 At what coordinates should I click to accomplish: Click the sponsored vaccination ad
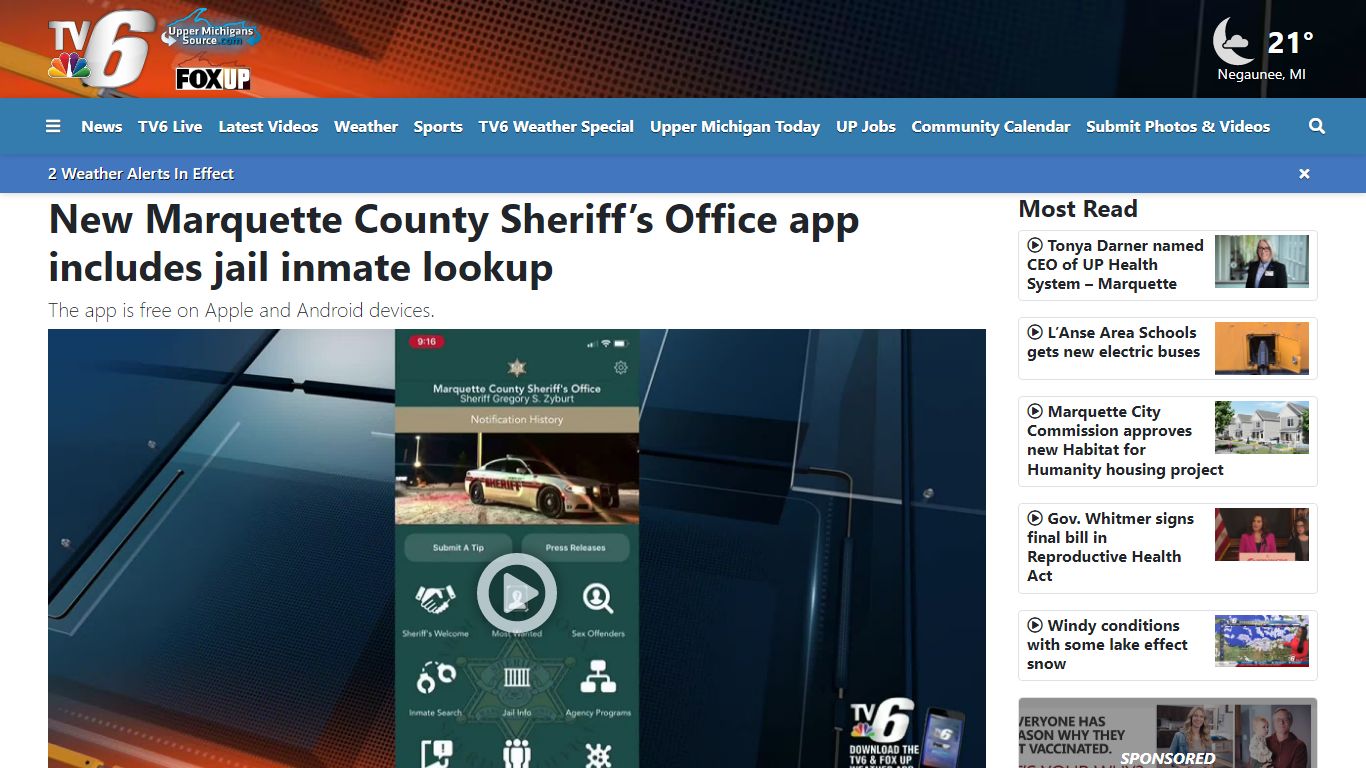coord(1168,733)
